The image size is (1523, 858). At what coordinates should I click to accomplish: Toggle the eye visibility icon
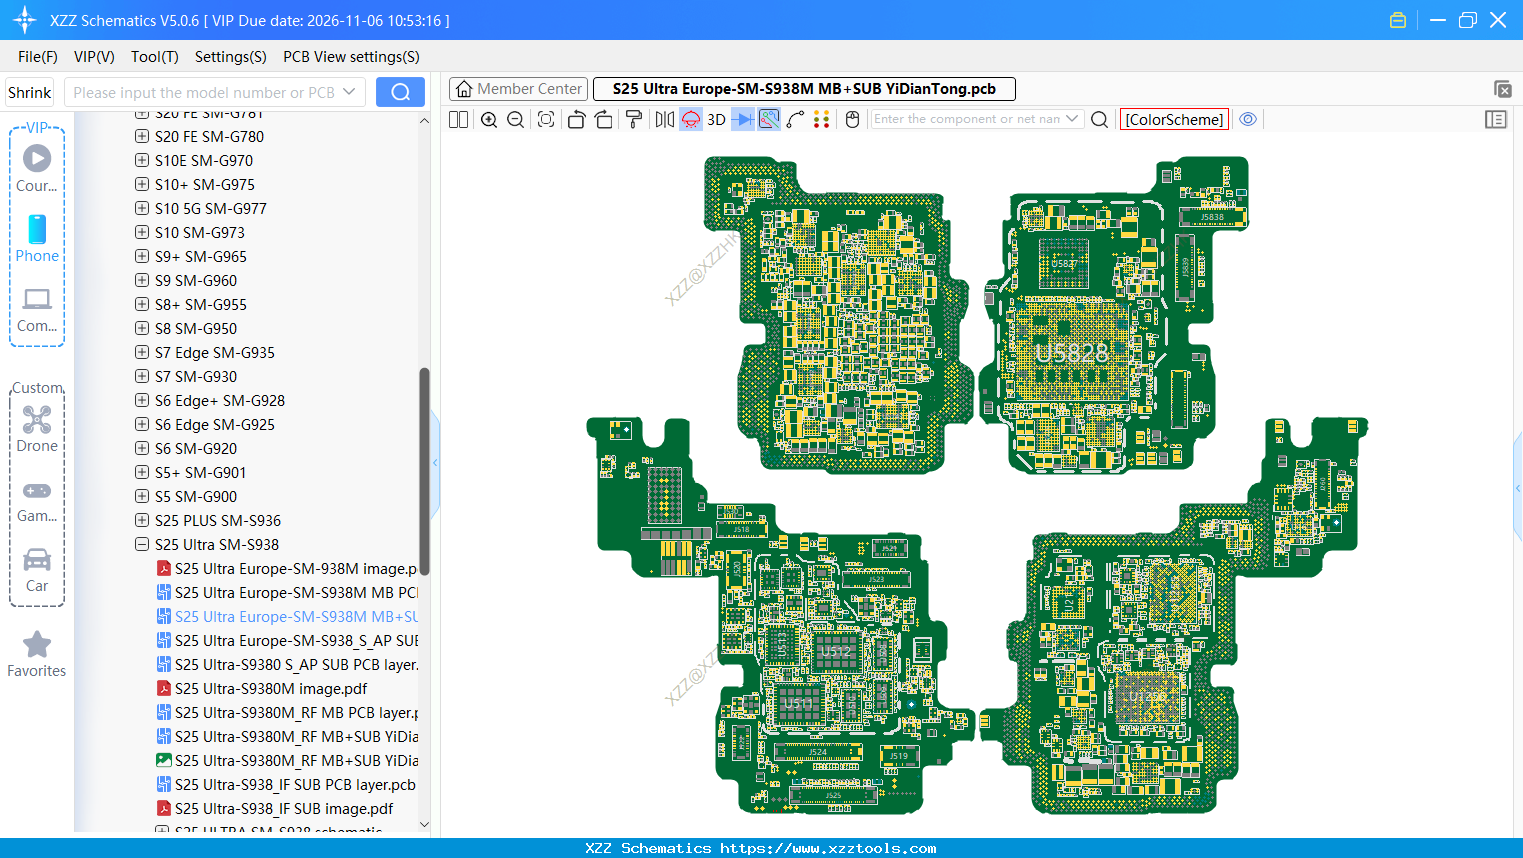click(x=1248, y=119)
